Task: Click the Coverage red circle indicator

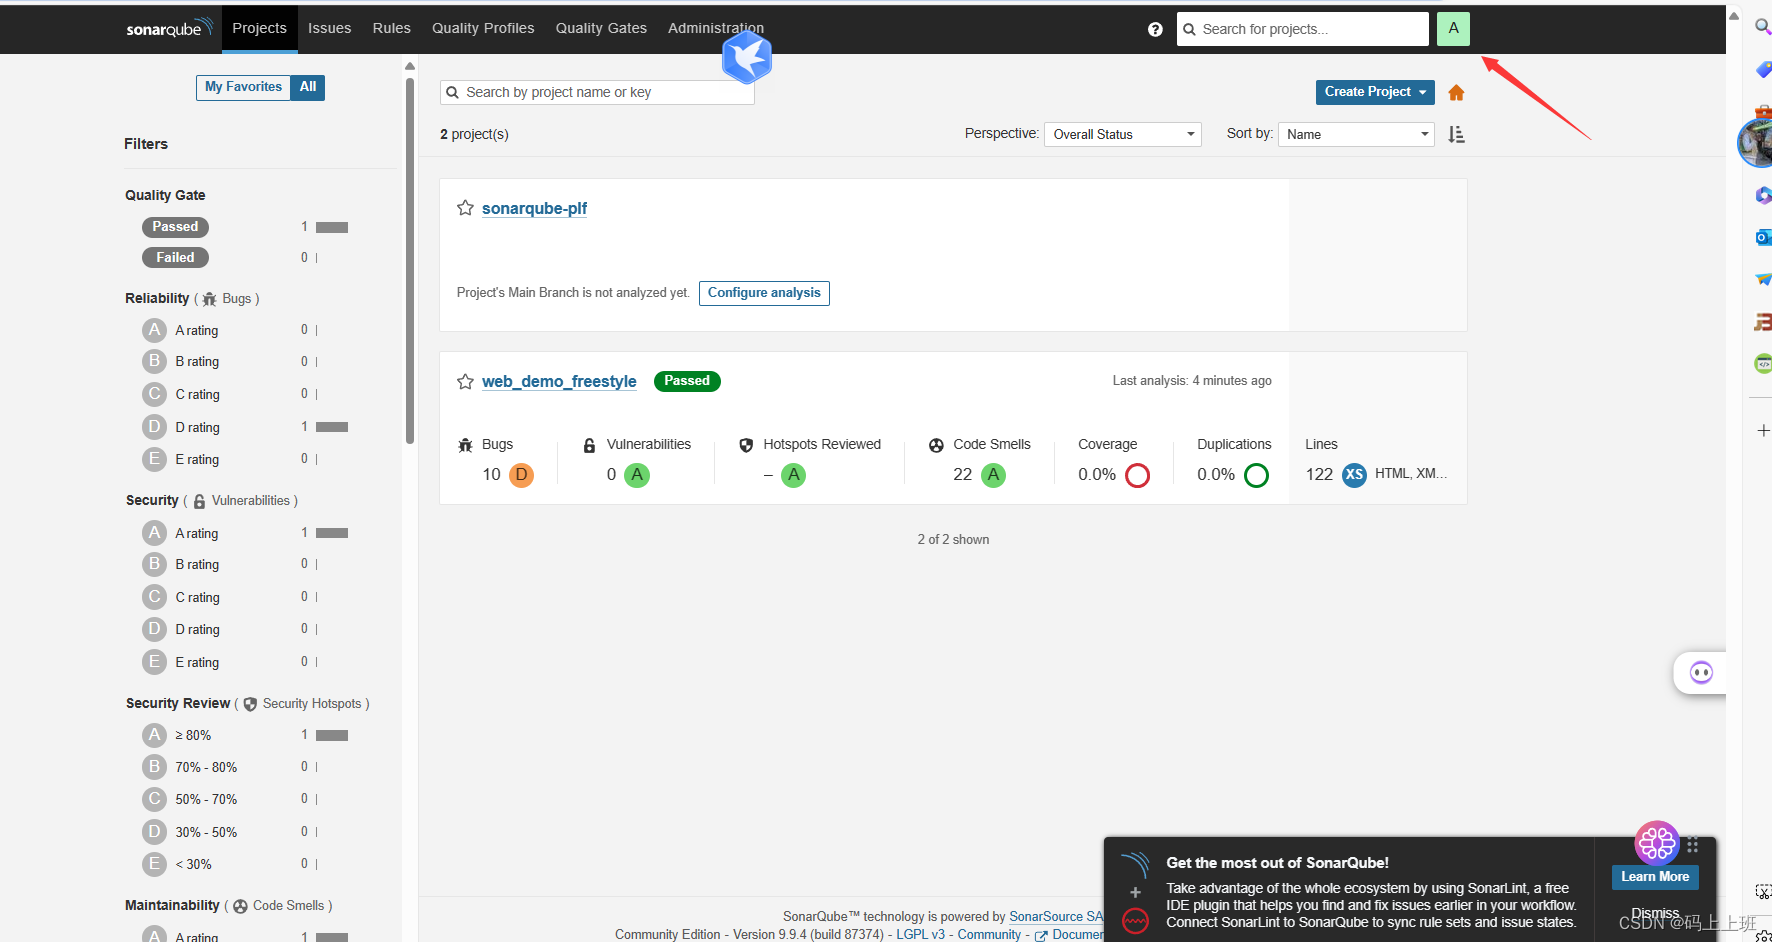Action: click(x=1137, y=475)
